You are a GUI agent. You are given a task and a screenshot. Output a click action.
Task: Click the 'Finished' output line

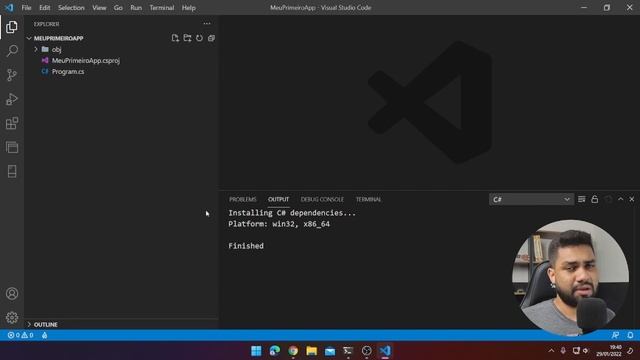coord(246,246)
